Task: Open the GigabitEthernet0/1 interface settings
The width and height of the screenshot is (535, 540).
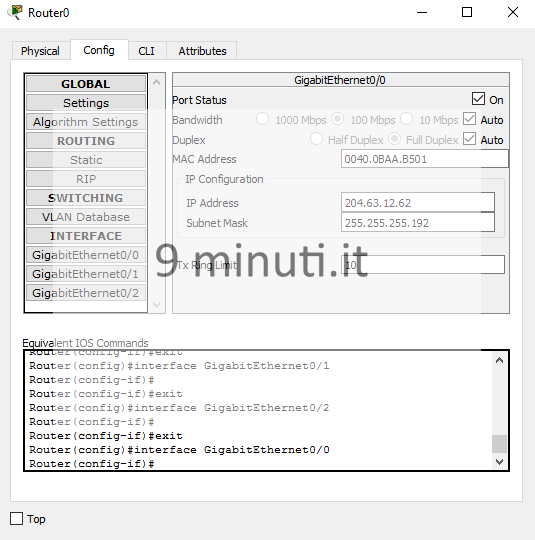Action: (86, 274)
